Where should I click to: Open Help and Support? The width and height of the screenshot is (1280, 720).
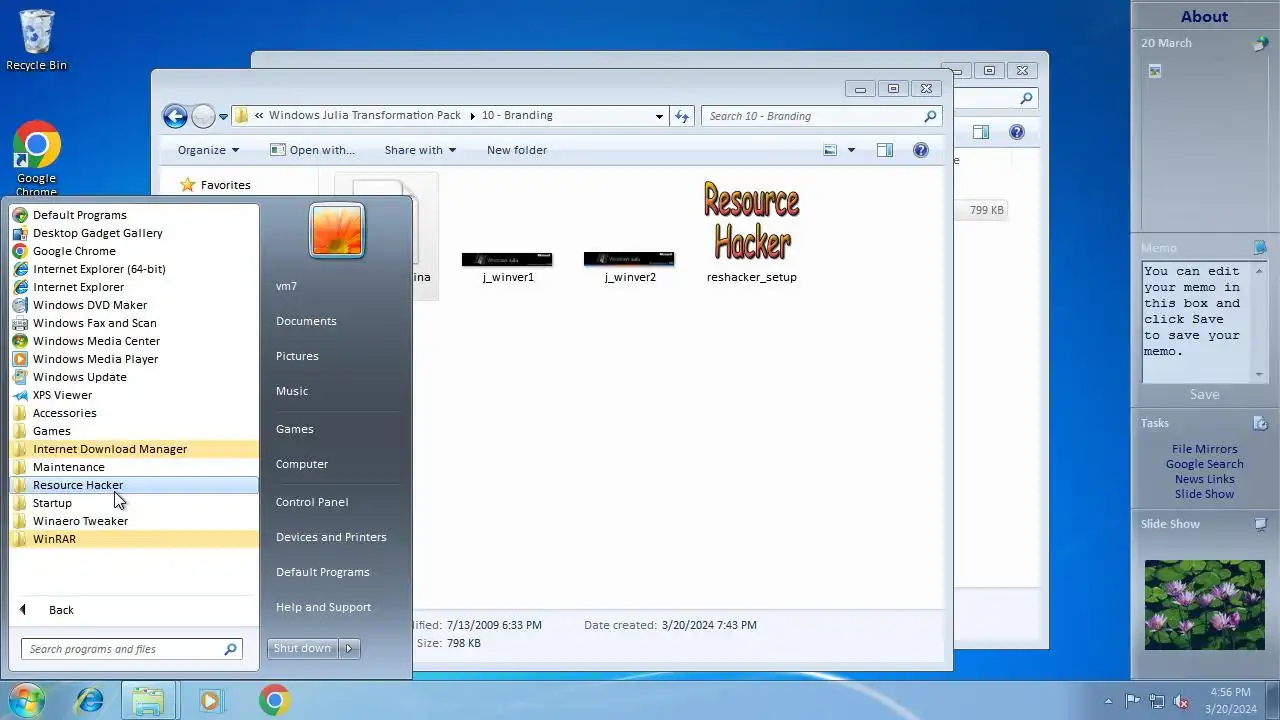323,607
